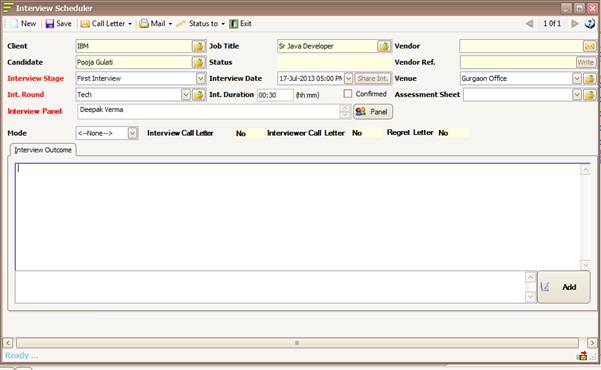Click the Venue field Gurgaon Office
This screenshot has width=601, height=370.
[516, 79]
